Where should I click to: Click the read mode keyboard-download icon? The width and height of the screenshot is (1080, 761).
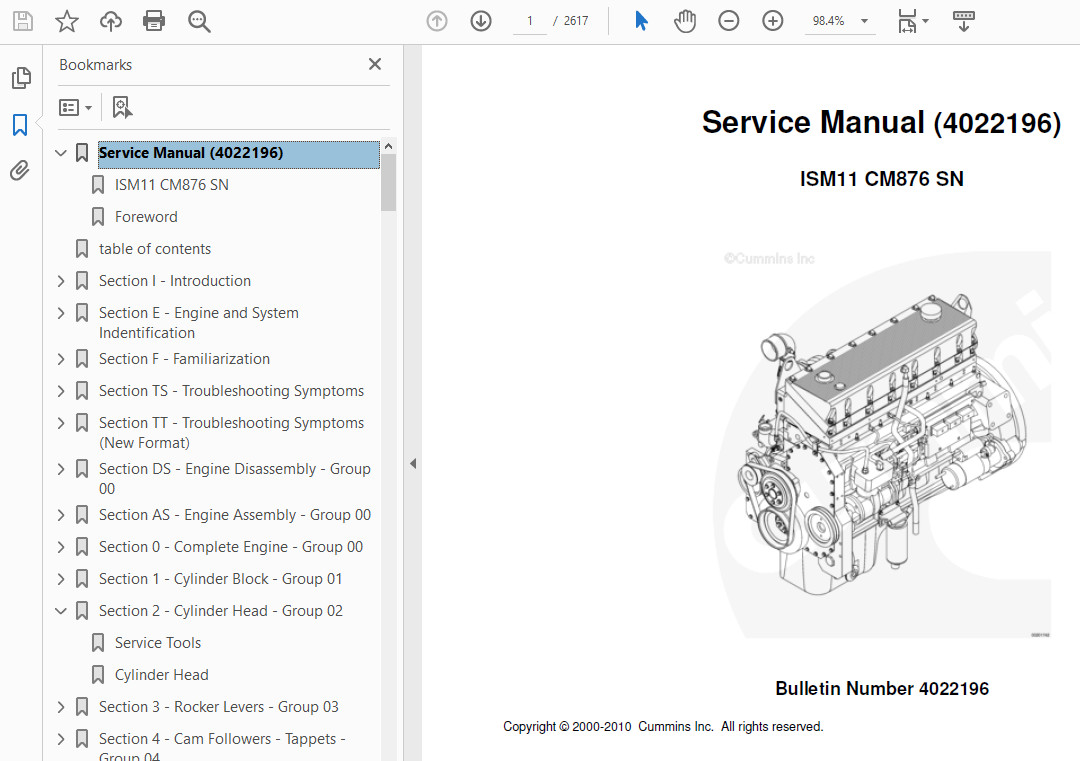tap(964, 21)
